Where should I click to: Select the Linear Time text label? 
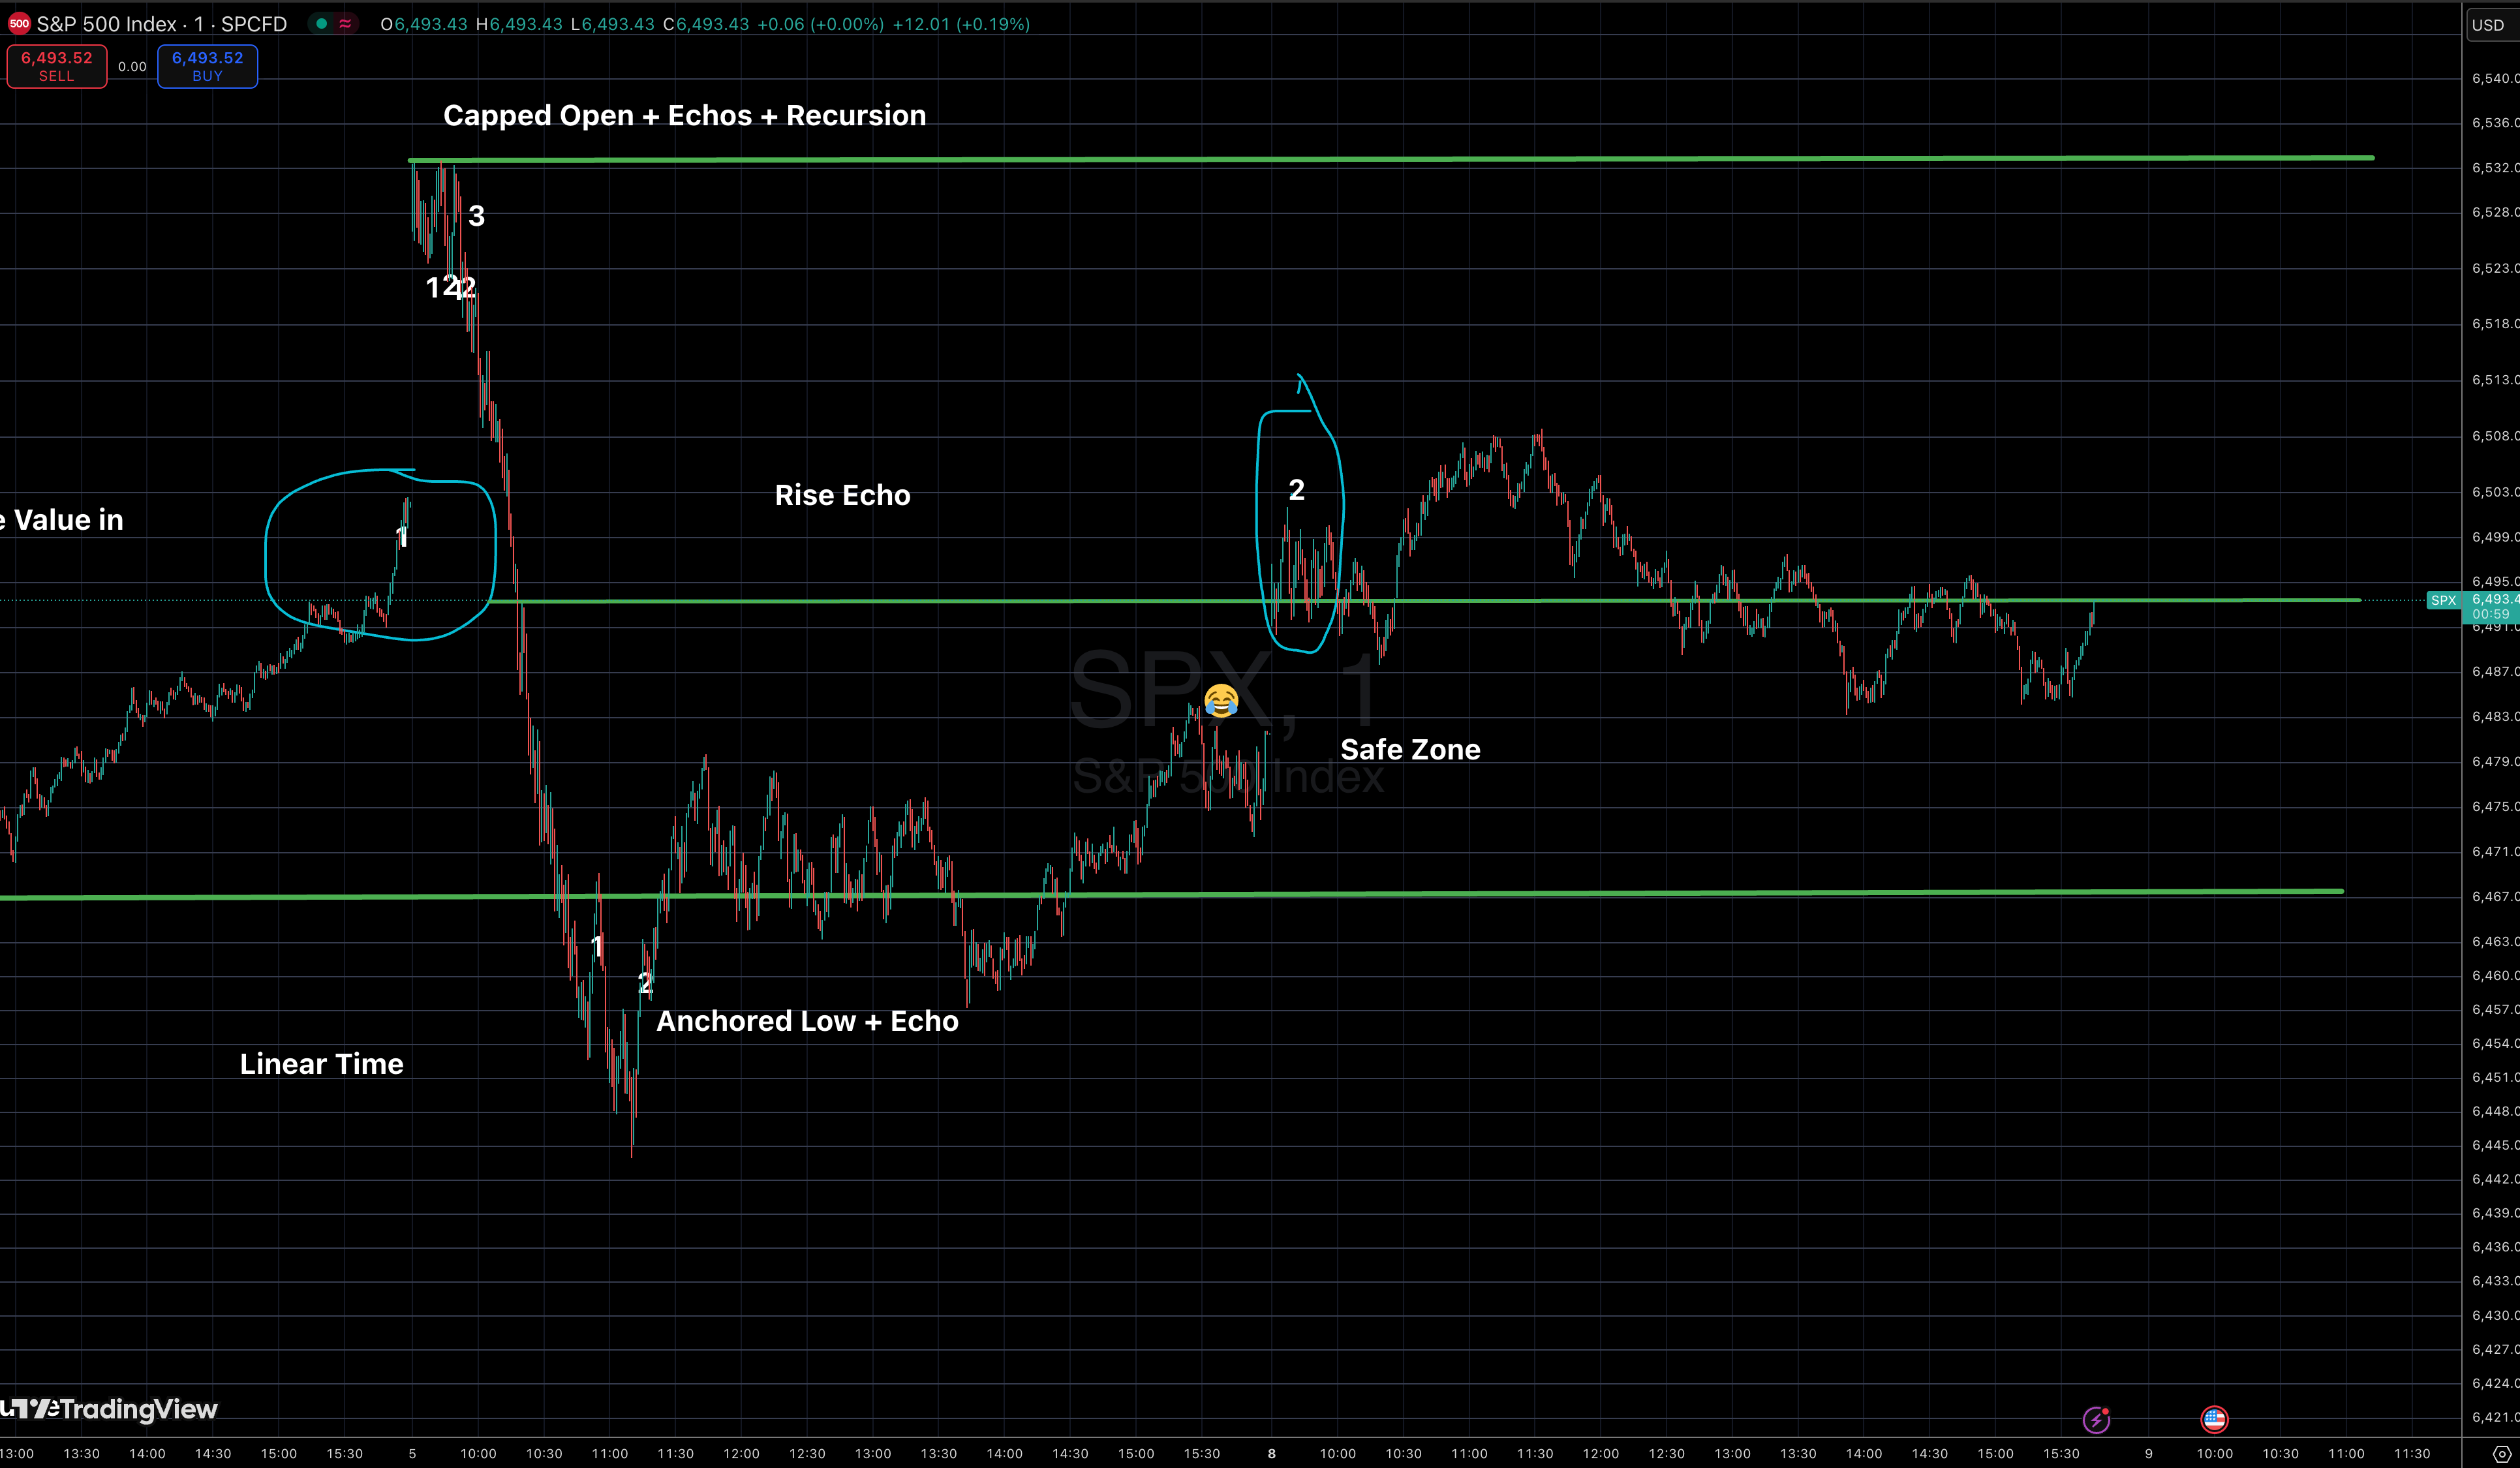click(321, 1064)
